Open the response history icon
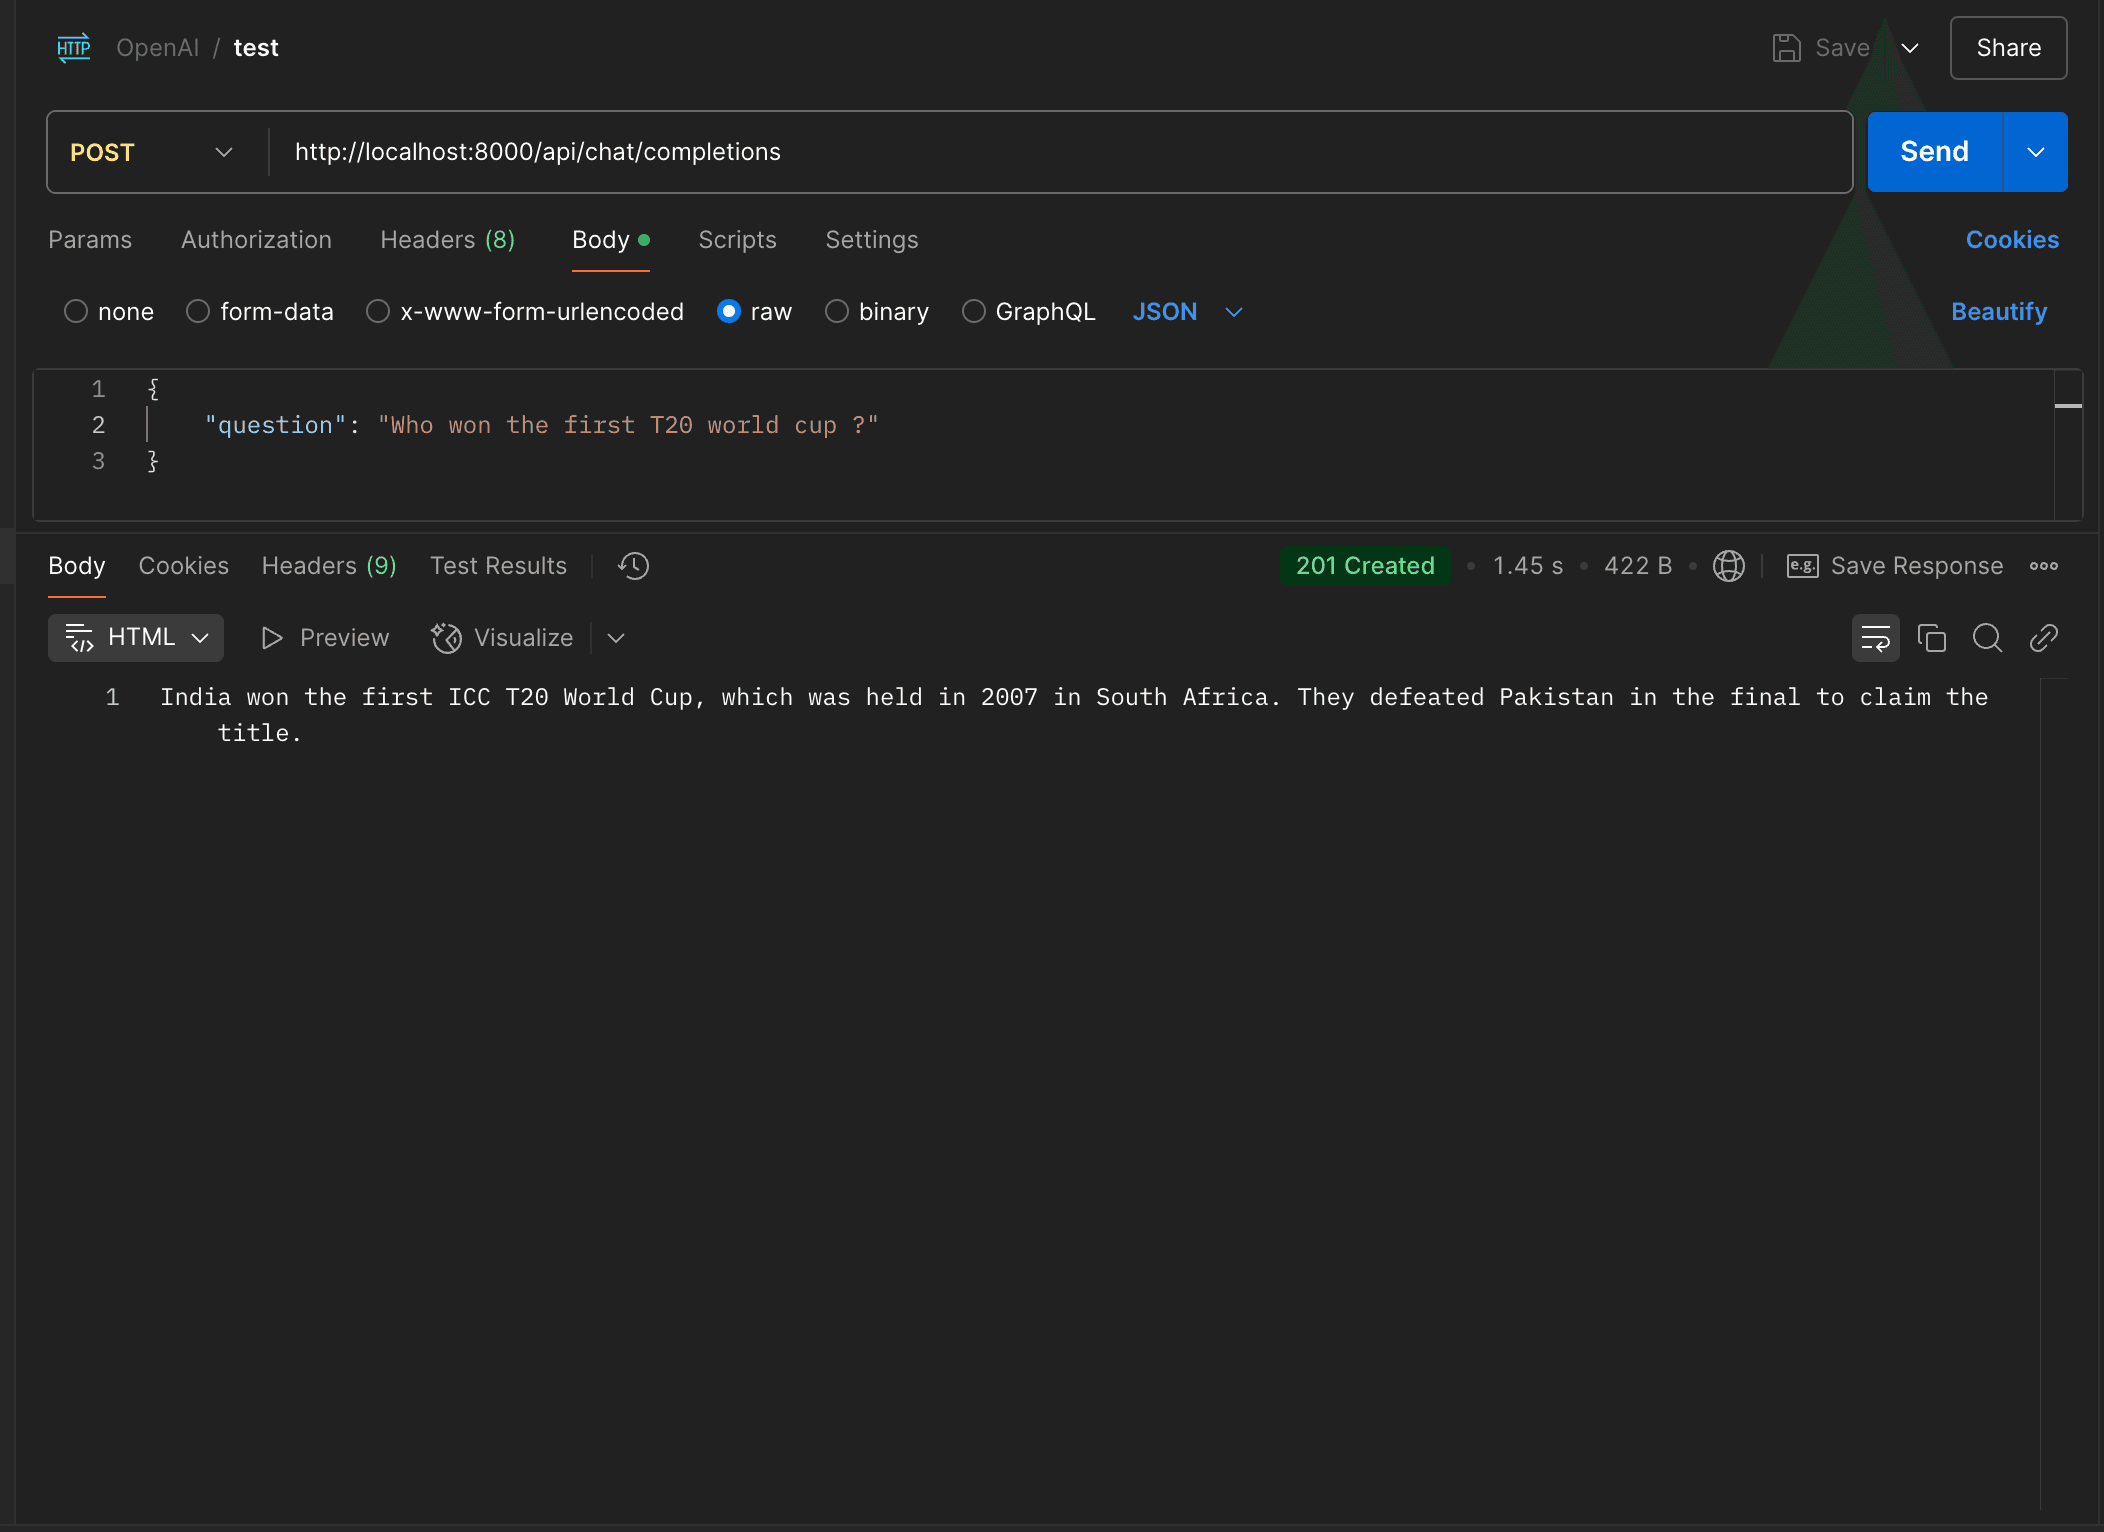Viewport: 2104px width, 1532px height. 632,565
